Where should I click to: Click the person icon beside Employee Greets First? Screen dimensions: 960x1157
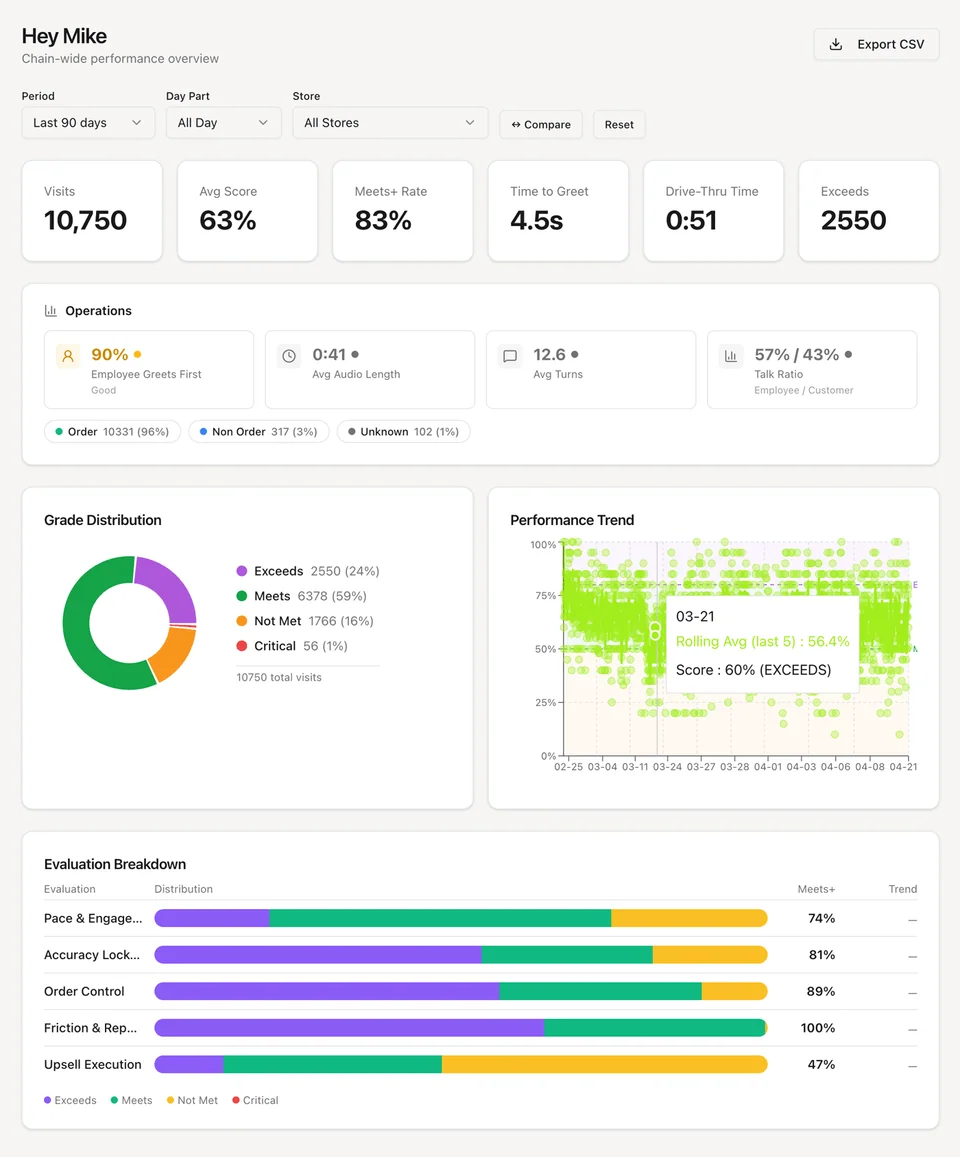pos(68,356)
